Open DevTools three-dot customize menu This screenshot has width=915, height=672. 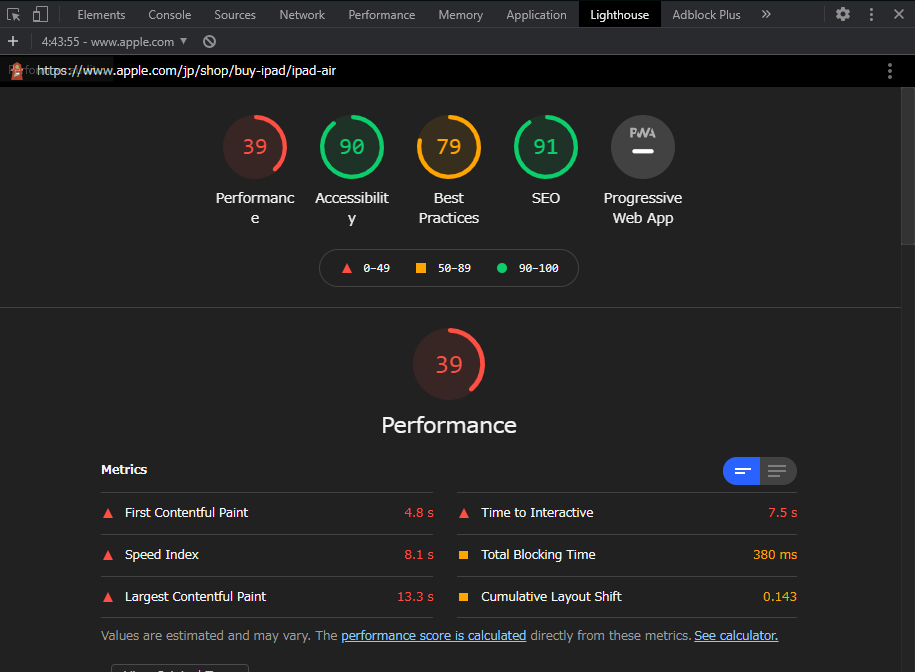871,15
